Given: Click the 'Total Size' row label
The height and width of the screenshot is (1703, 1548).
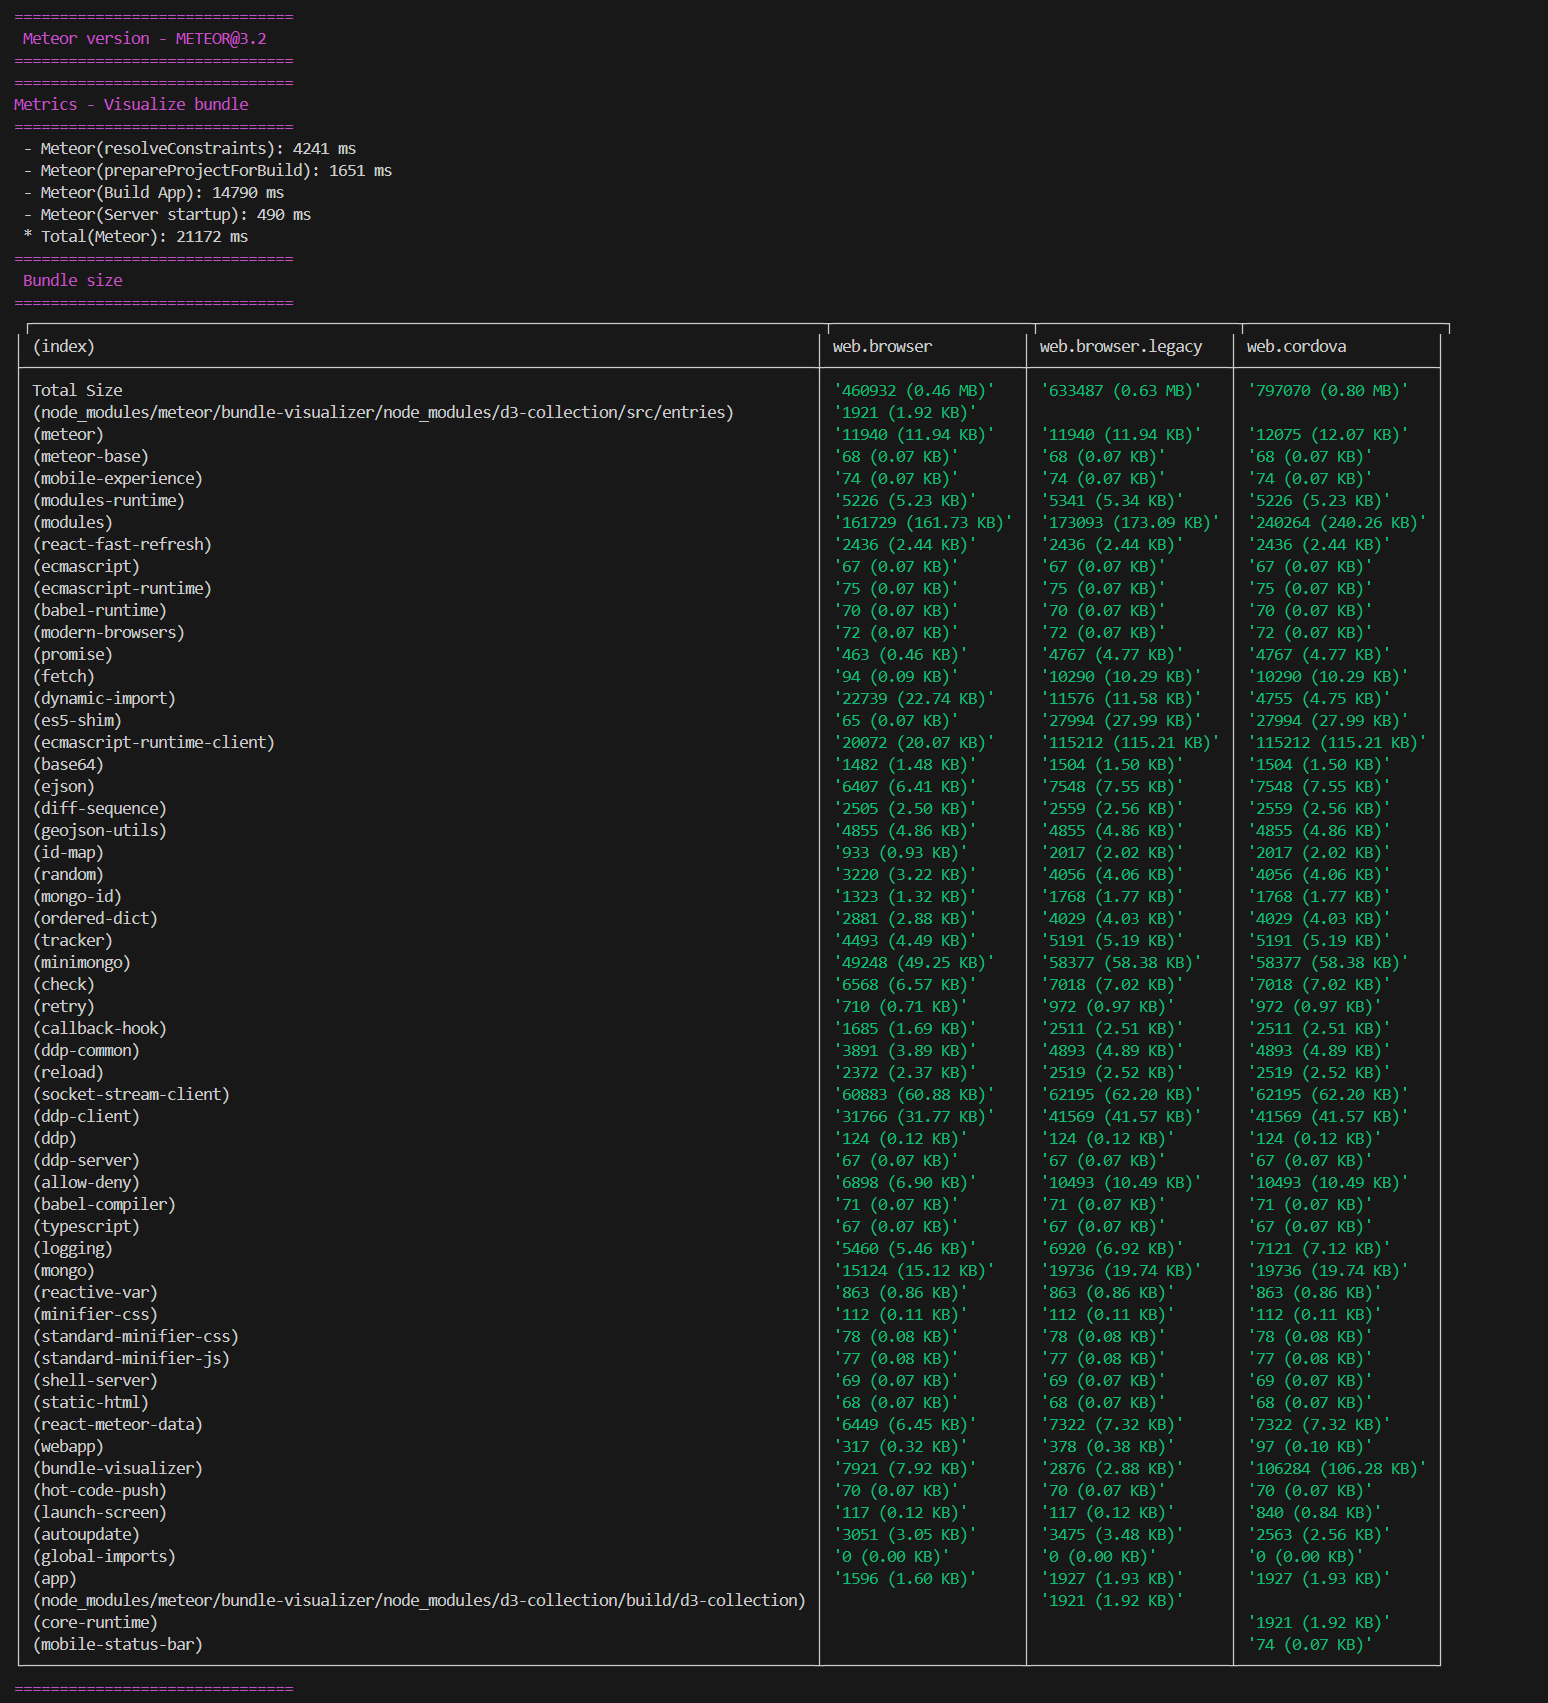Looking at the screenshot, I should 77,390.
